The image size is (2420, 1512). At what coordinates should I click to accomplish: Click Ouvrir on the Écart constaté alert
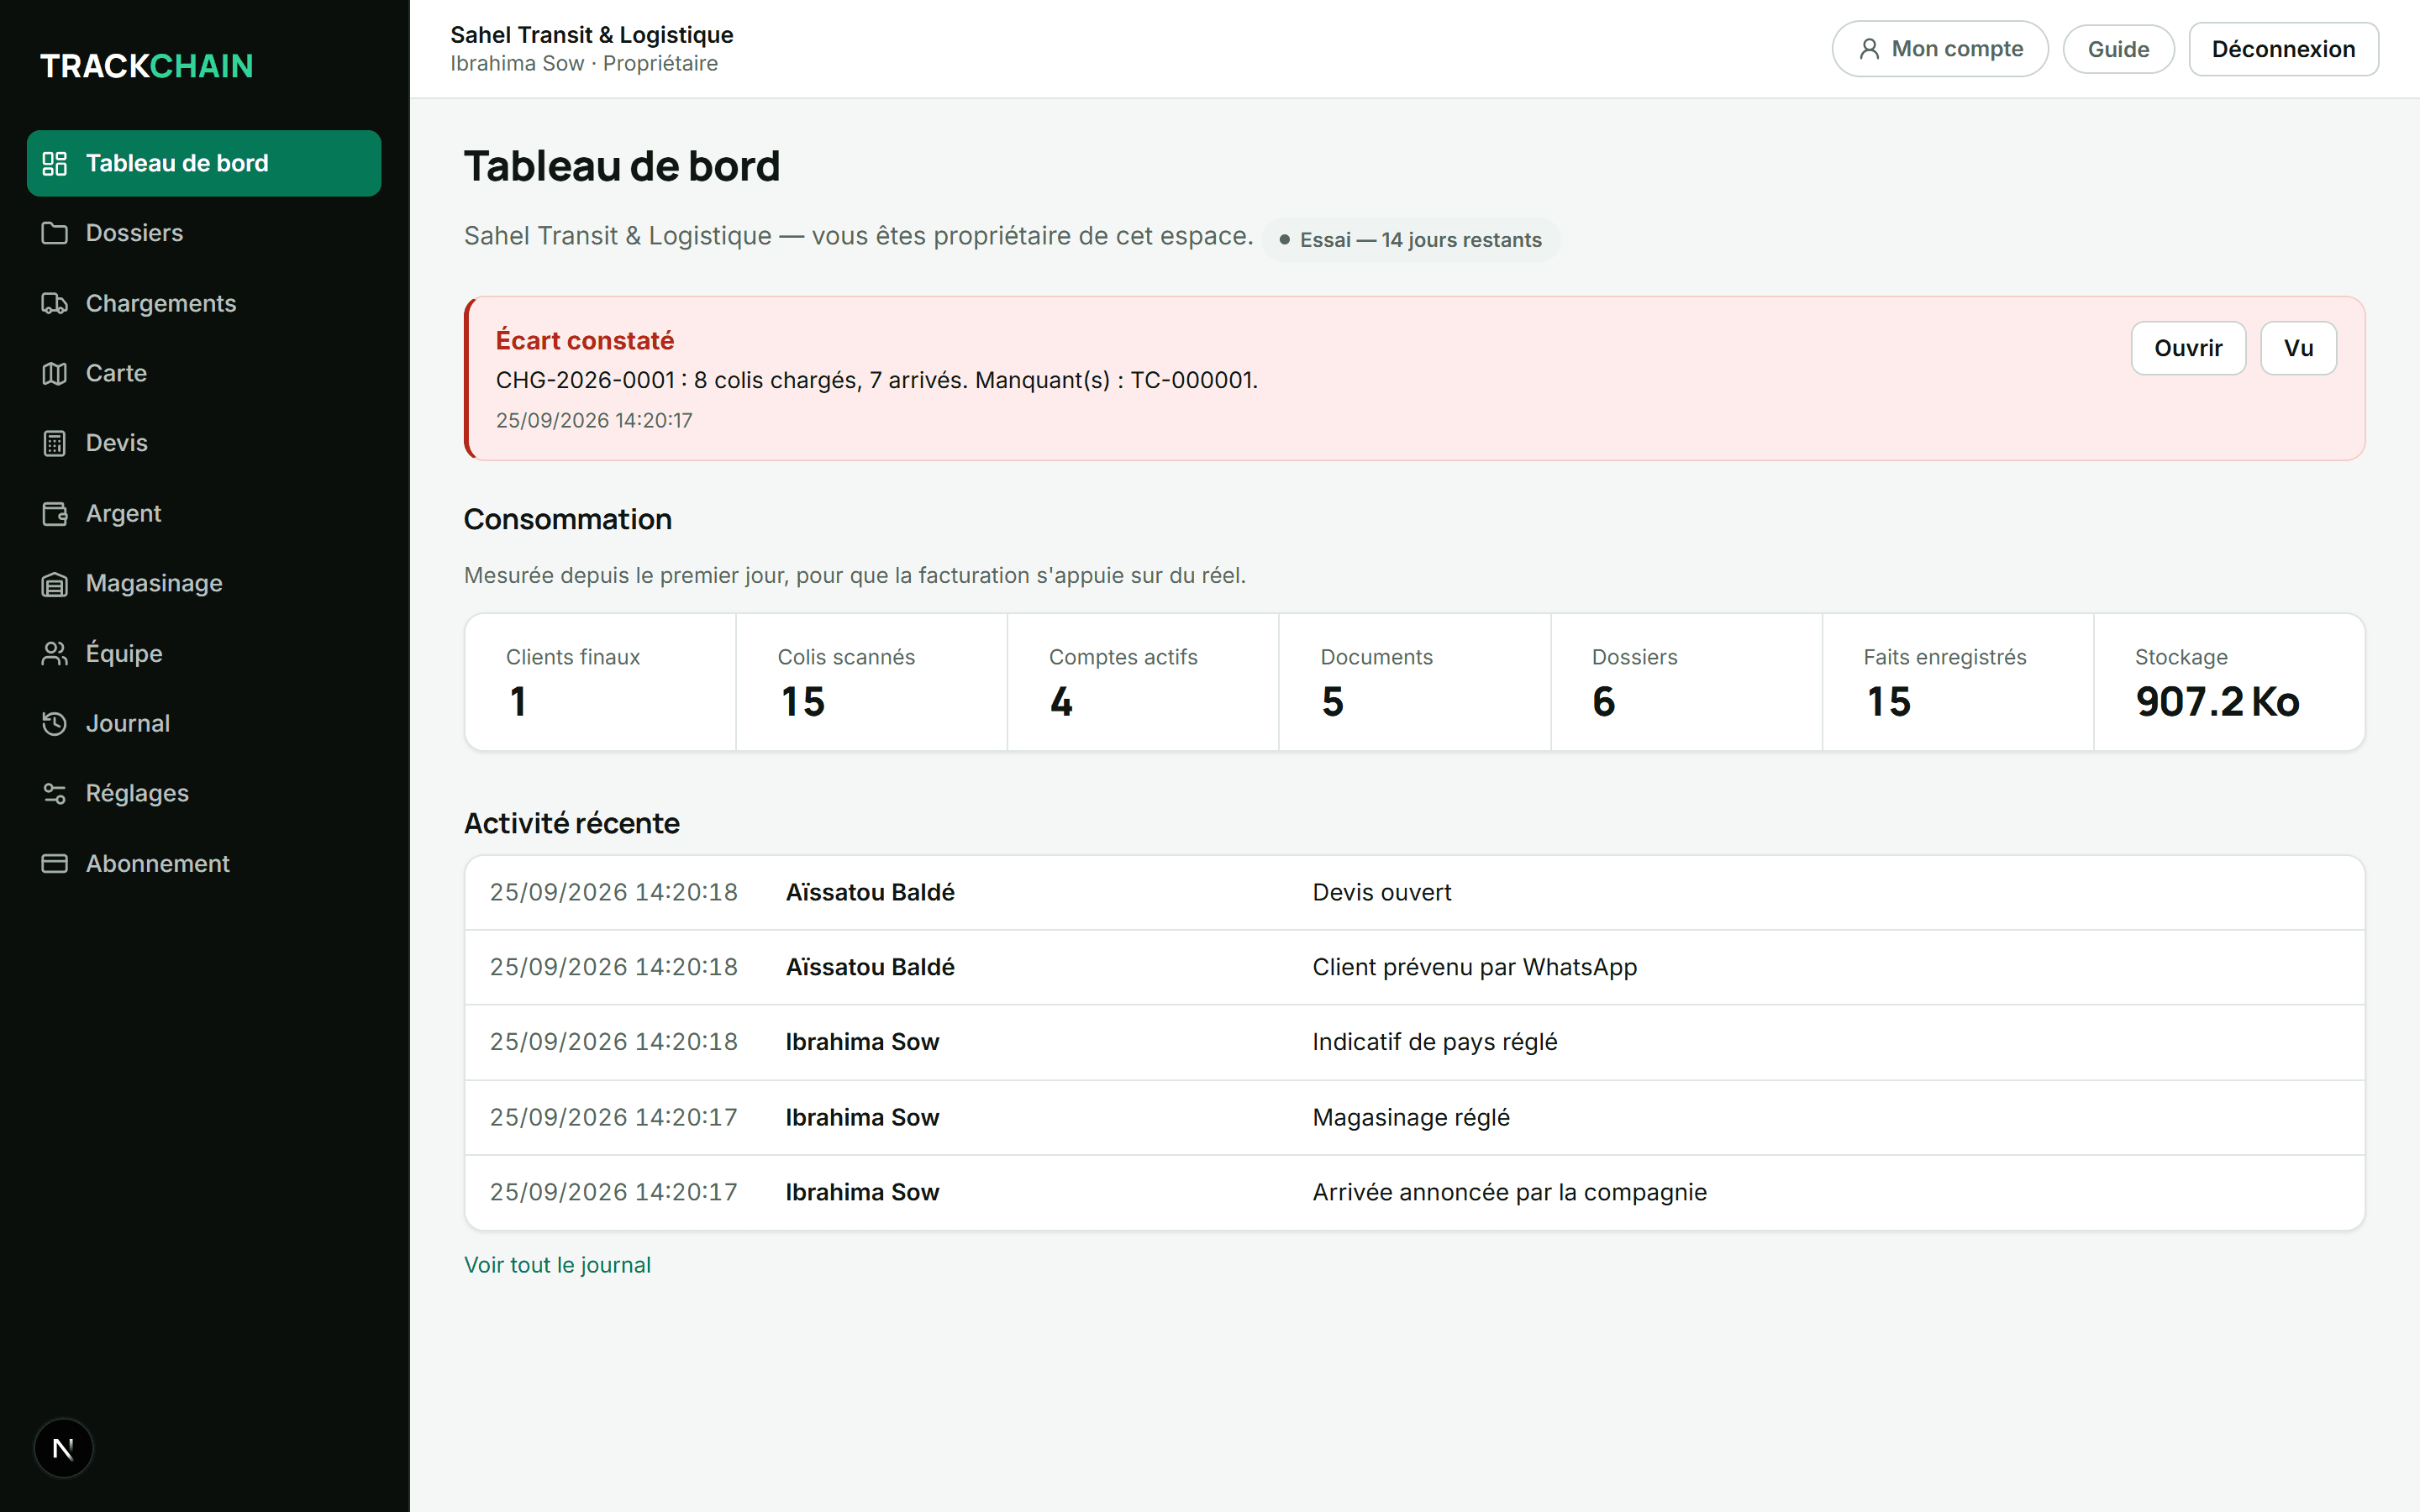coord(2188,348)
